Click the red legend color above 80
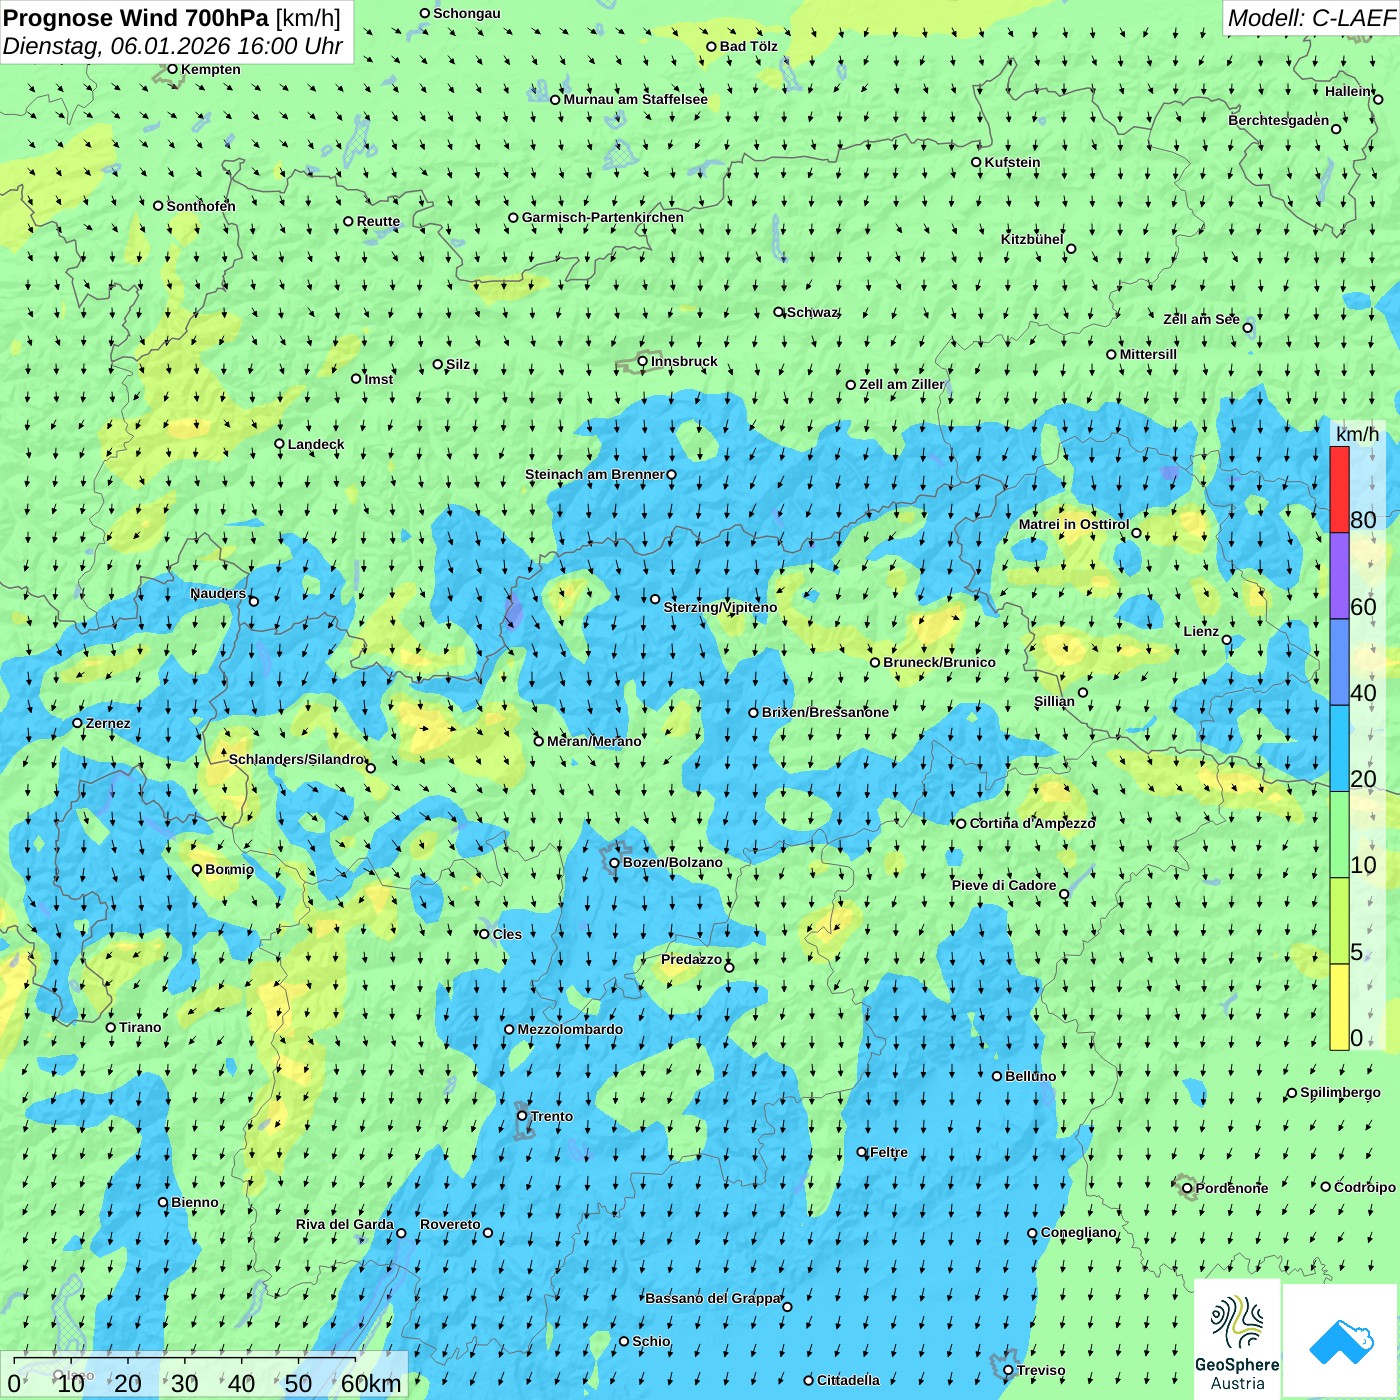This screenshot has height=1400, width=1400. pos(1339,489)
